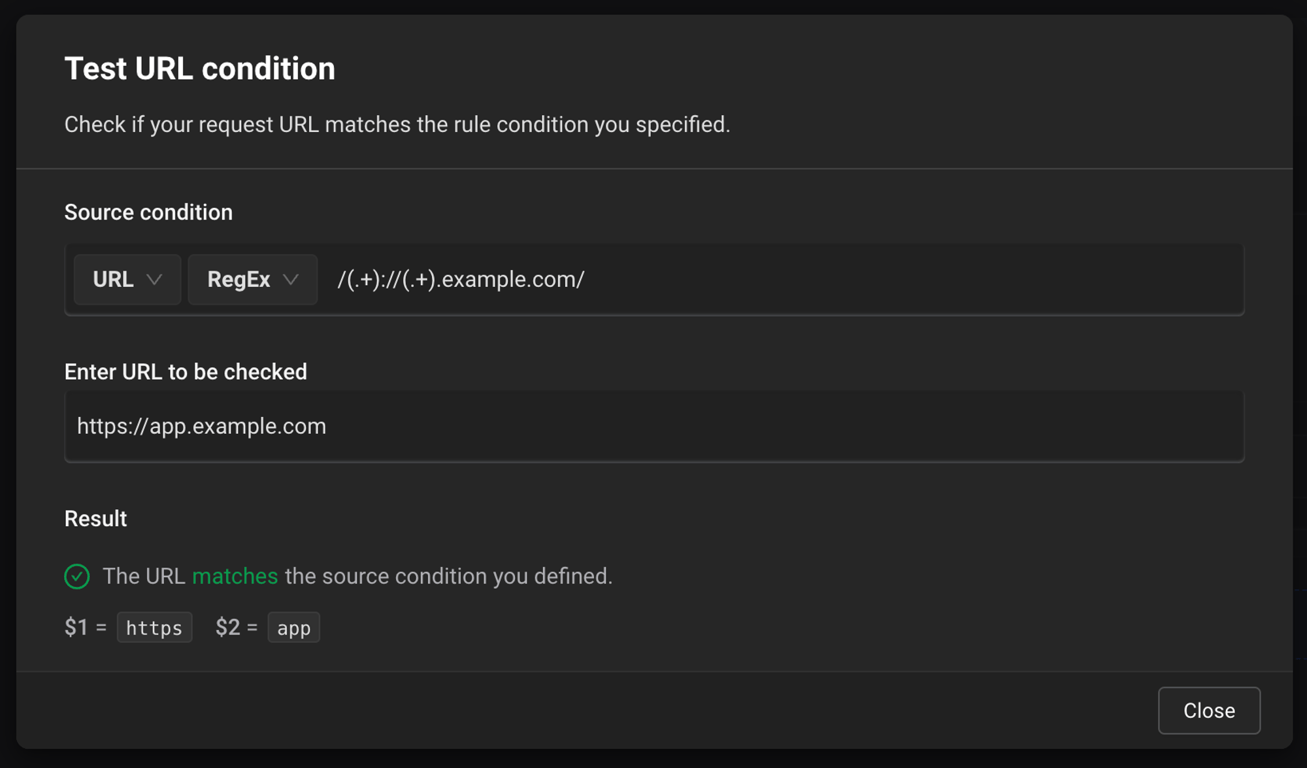The height and width of the screenshot is (768, 1307).
Task: Click the 'Enter URL to be checked' label
Action: tap(185, 372)
